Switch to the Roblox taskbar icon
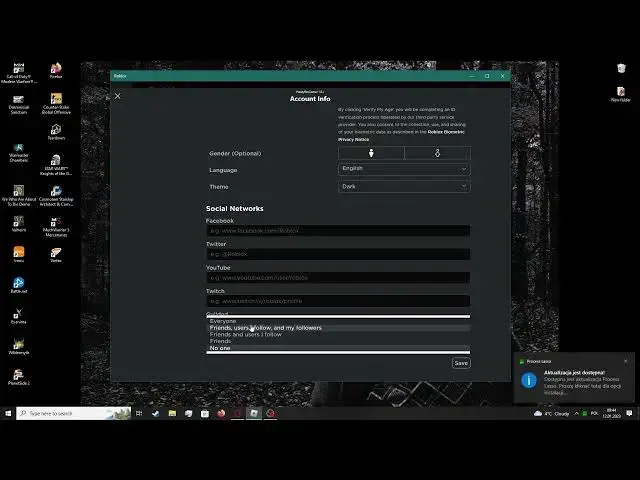 click(254, 413)
